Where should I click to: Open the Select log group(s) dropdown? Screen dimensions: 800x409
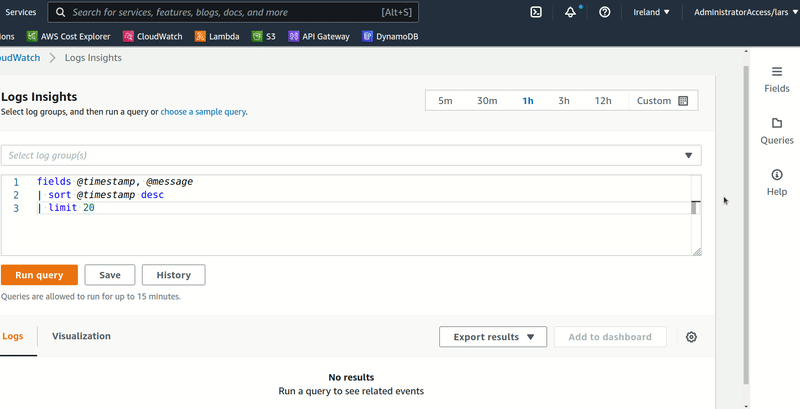click(x=351, y=155)
